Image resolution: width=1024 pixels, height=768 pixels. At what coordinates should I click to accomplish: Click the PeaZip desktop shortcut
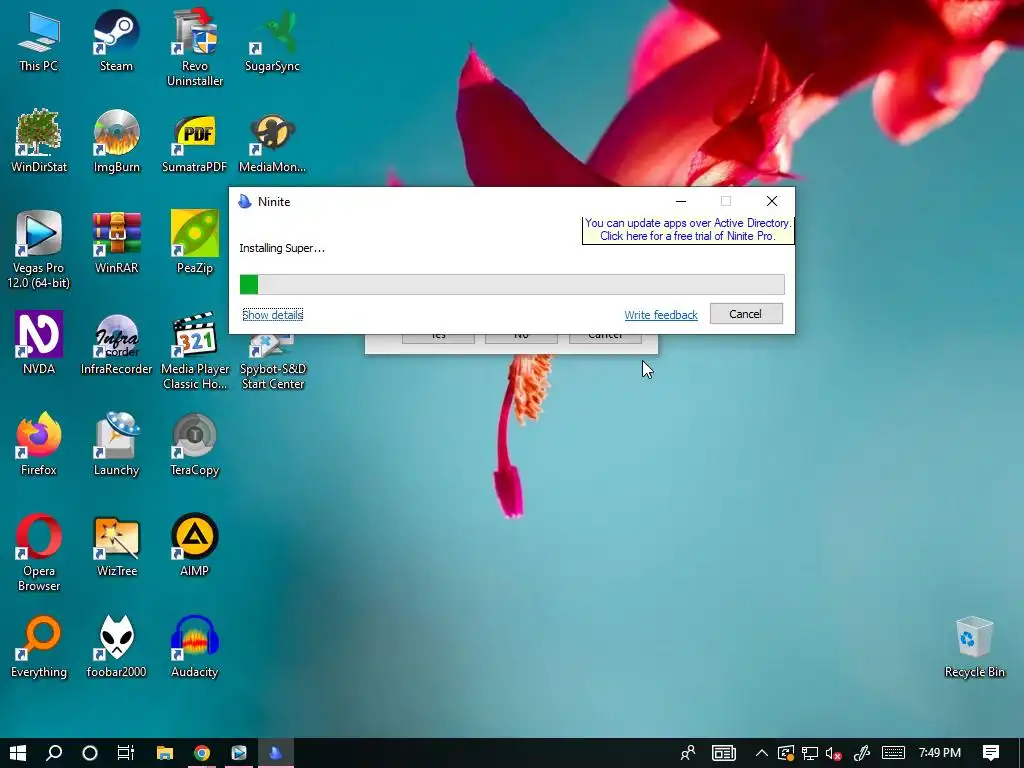tap(195, 243)
